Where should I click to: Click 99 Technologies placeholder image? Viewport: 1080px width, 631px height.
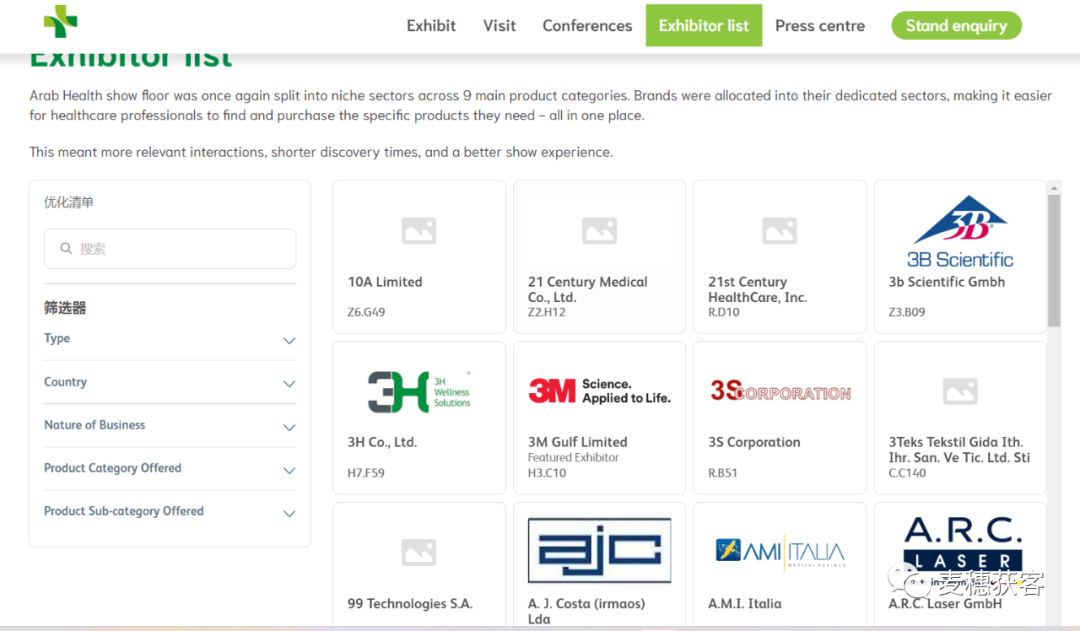point(419,552)
